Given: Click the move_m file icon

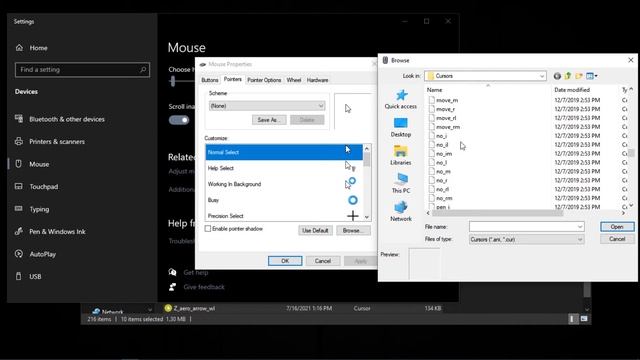Looking at the screenshot, I should (x=431, y=100).
